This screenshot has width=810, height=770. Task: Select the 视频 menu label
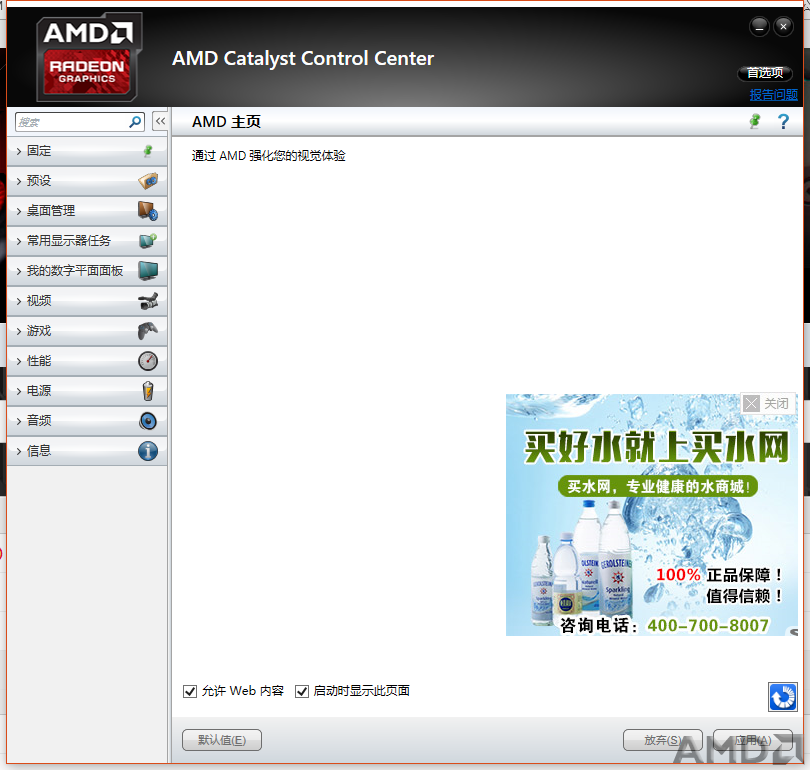point(39,301)
